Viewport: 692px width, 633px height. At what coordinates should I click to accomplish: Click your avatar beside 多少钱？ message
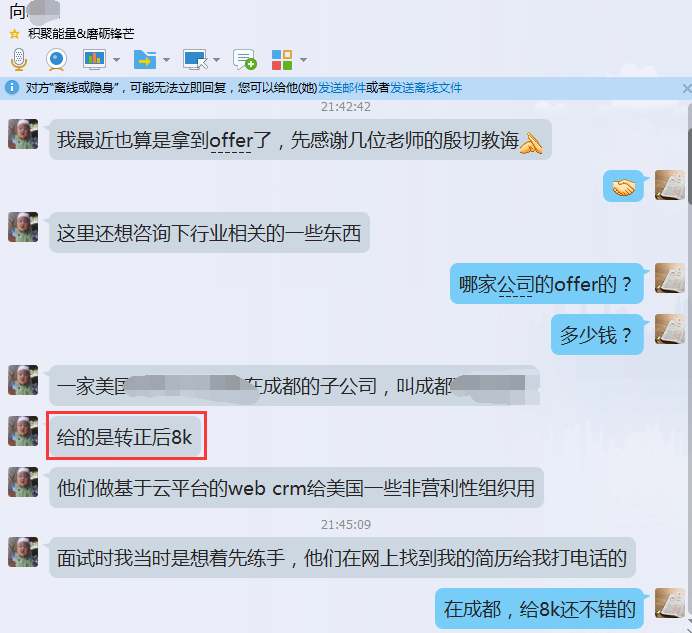tap(670, 329)
